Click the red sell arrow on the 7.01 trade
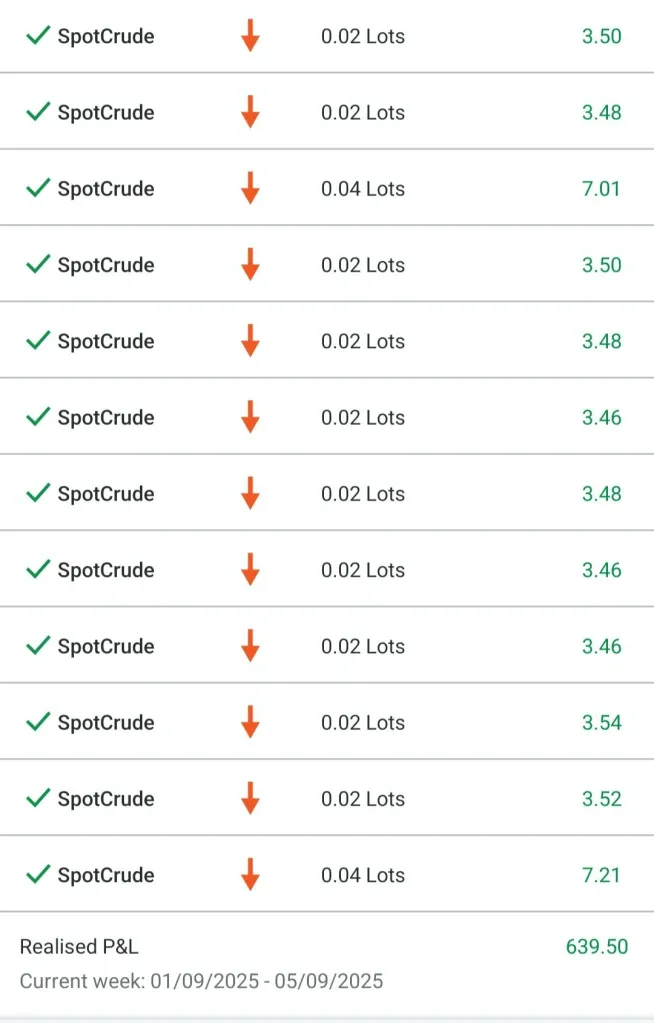Screen dimensions: 654x1023 250,188
